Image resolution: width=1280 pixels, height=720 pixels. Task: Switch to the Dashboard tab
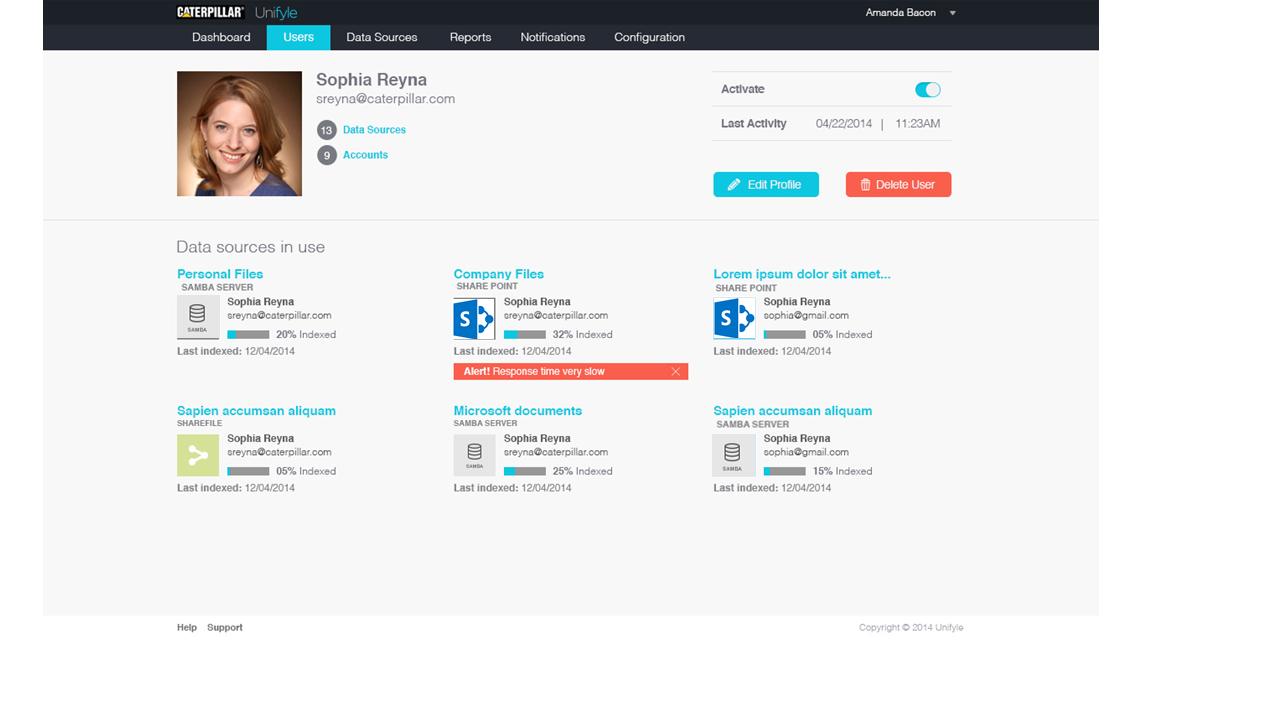coord(220,37)
